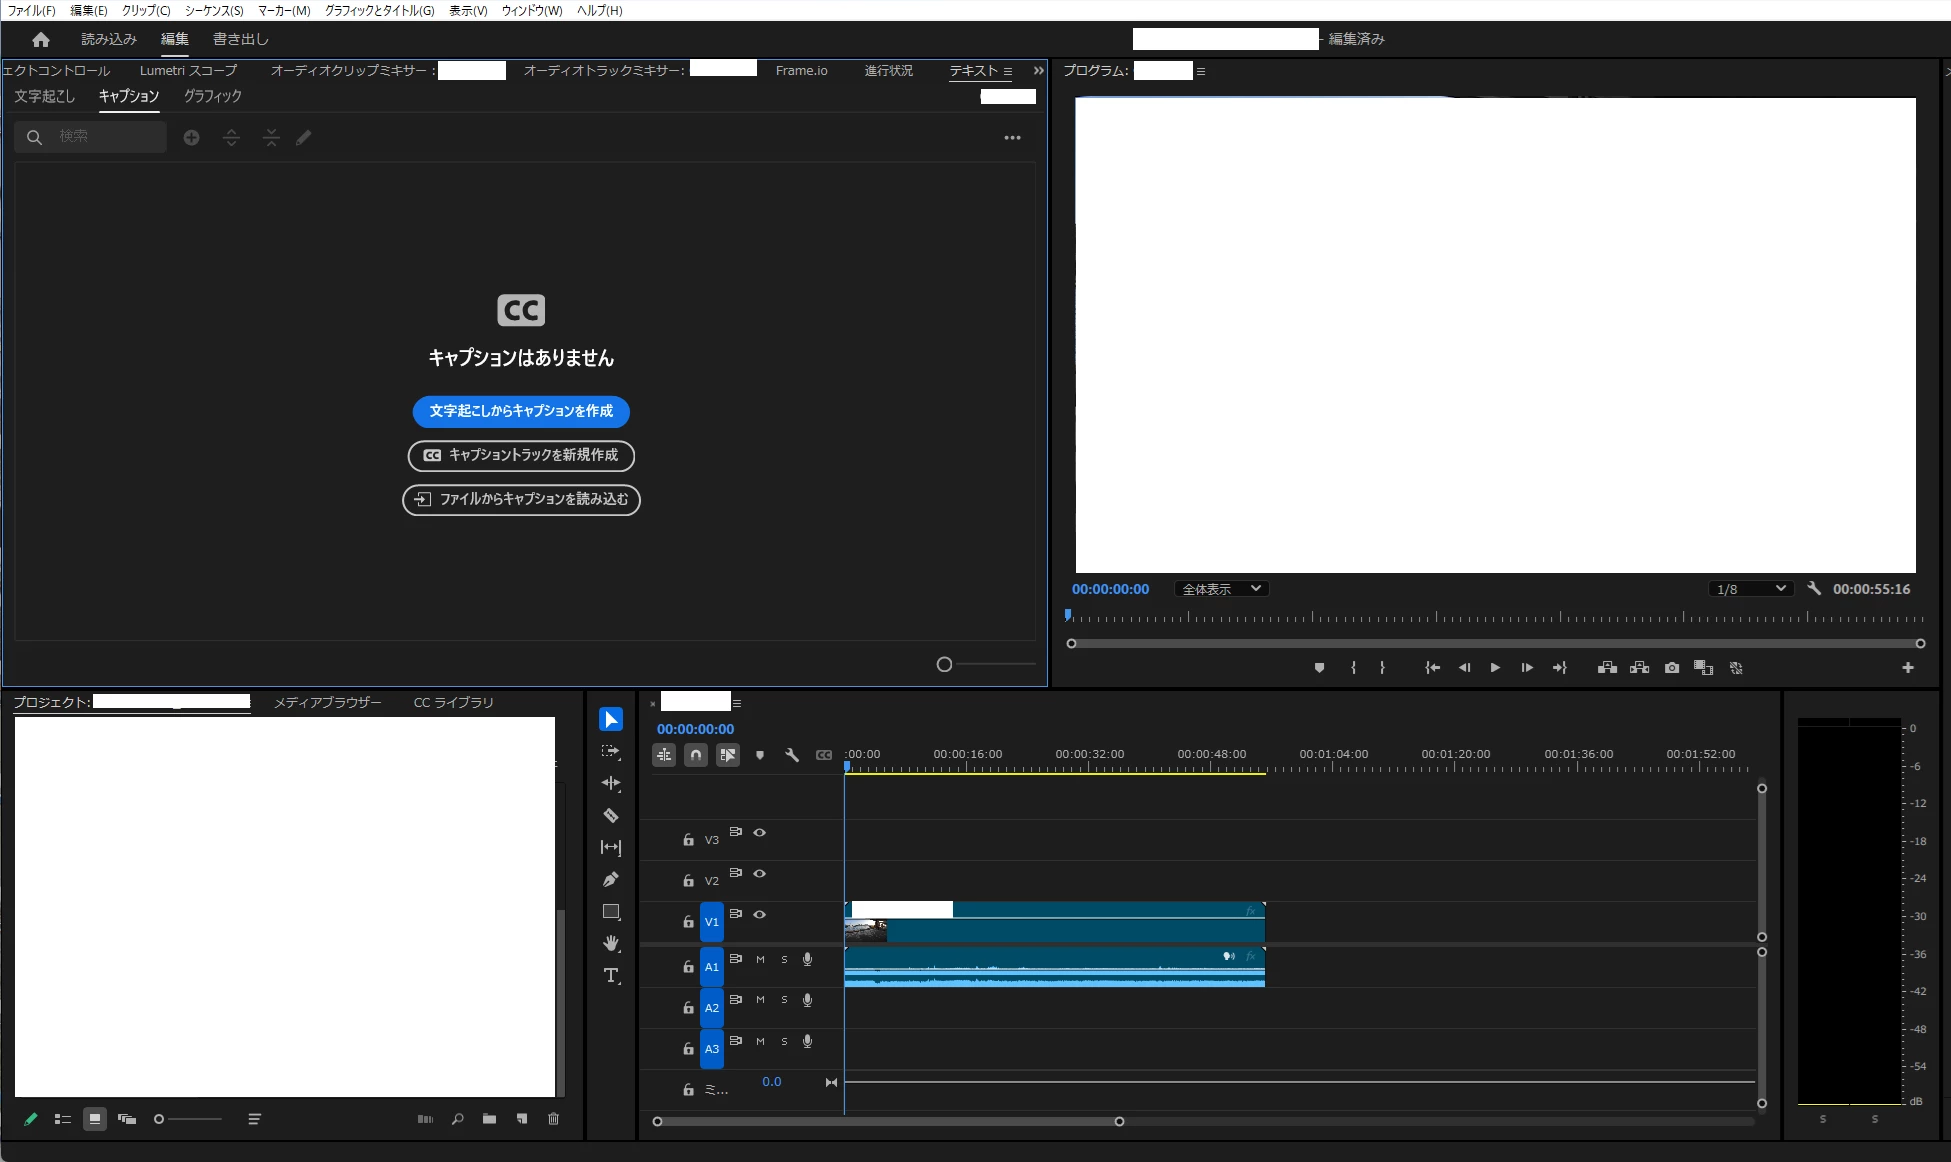
Task: Click 文字起こしからキャプションを作成 button
Action: click(x=521, y=411)
